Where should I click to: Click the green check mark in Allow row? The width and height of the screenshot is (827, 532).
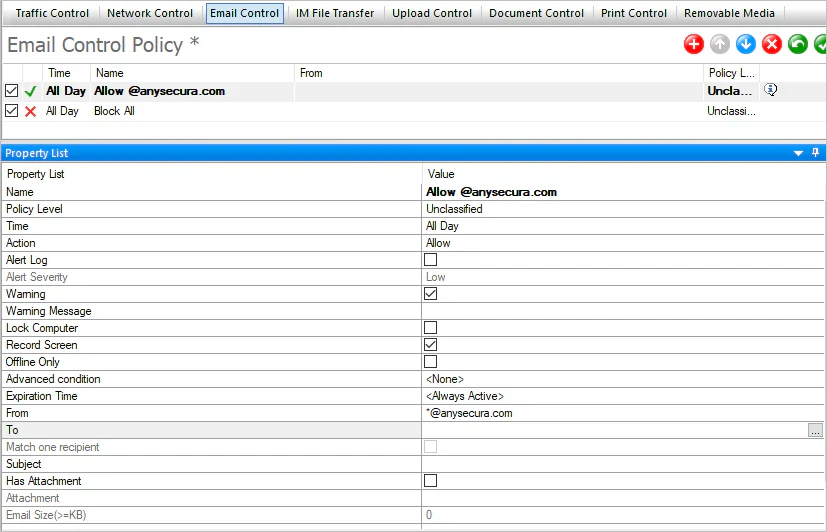pyautogui.click(x=31, y=91)
